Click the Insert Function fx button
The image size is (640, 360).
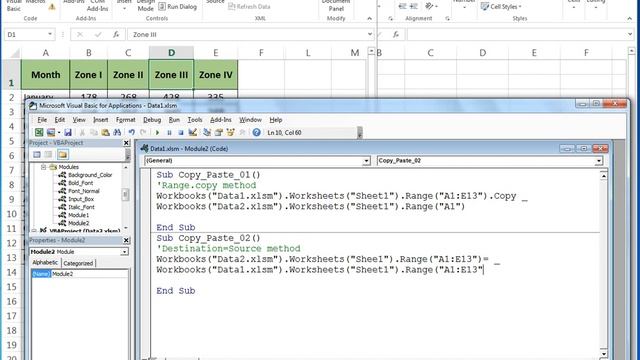[x=116, y=35]
